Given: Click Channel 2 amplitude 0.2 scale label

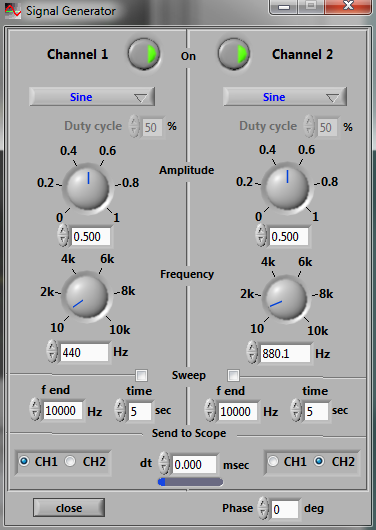Looking at the screenshot, I should pyautogui.click(x=244, y=182).
